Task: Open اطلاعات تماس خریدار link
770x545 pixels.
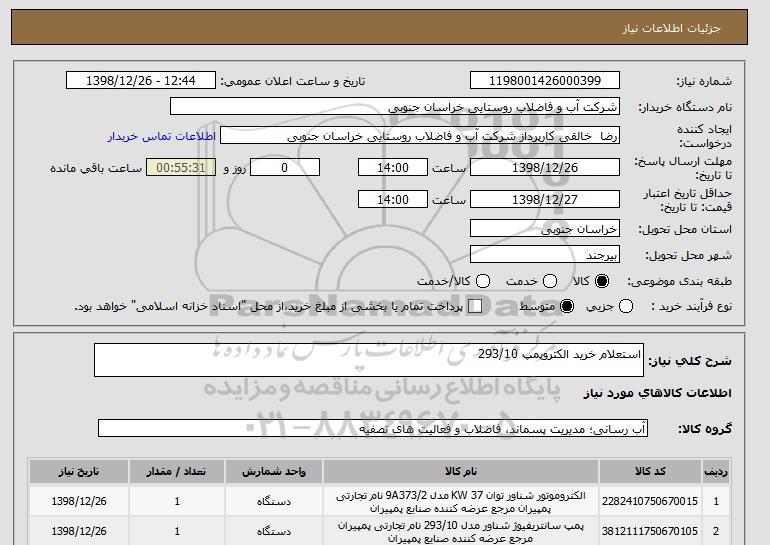Action: 162,136
